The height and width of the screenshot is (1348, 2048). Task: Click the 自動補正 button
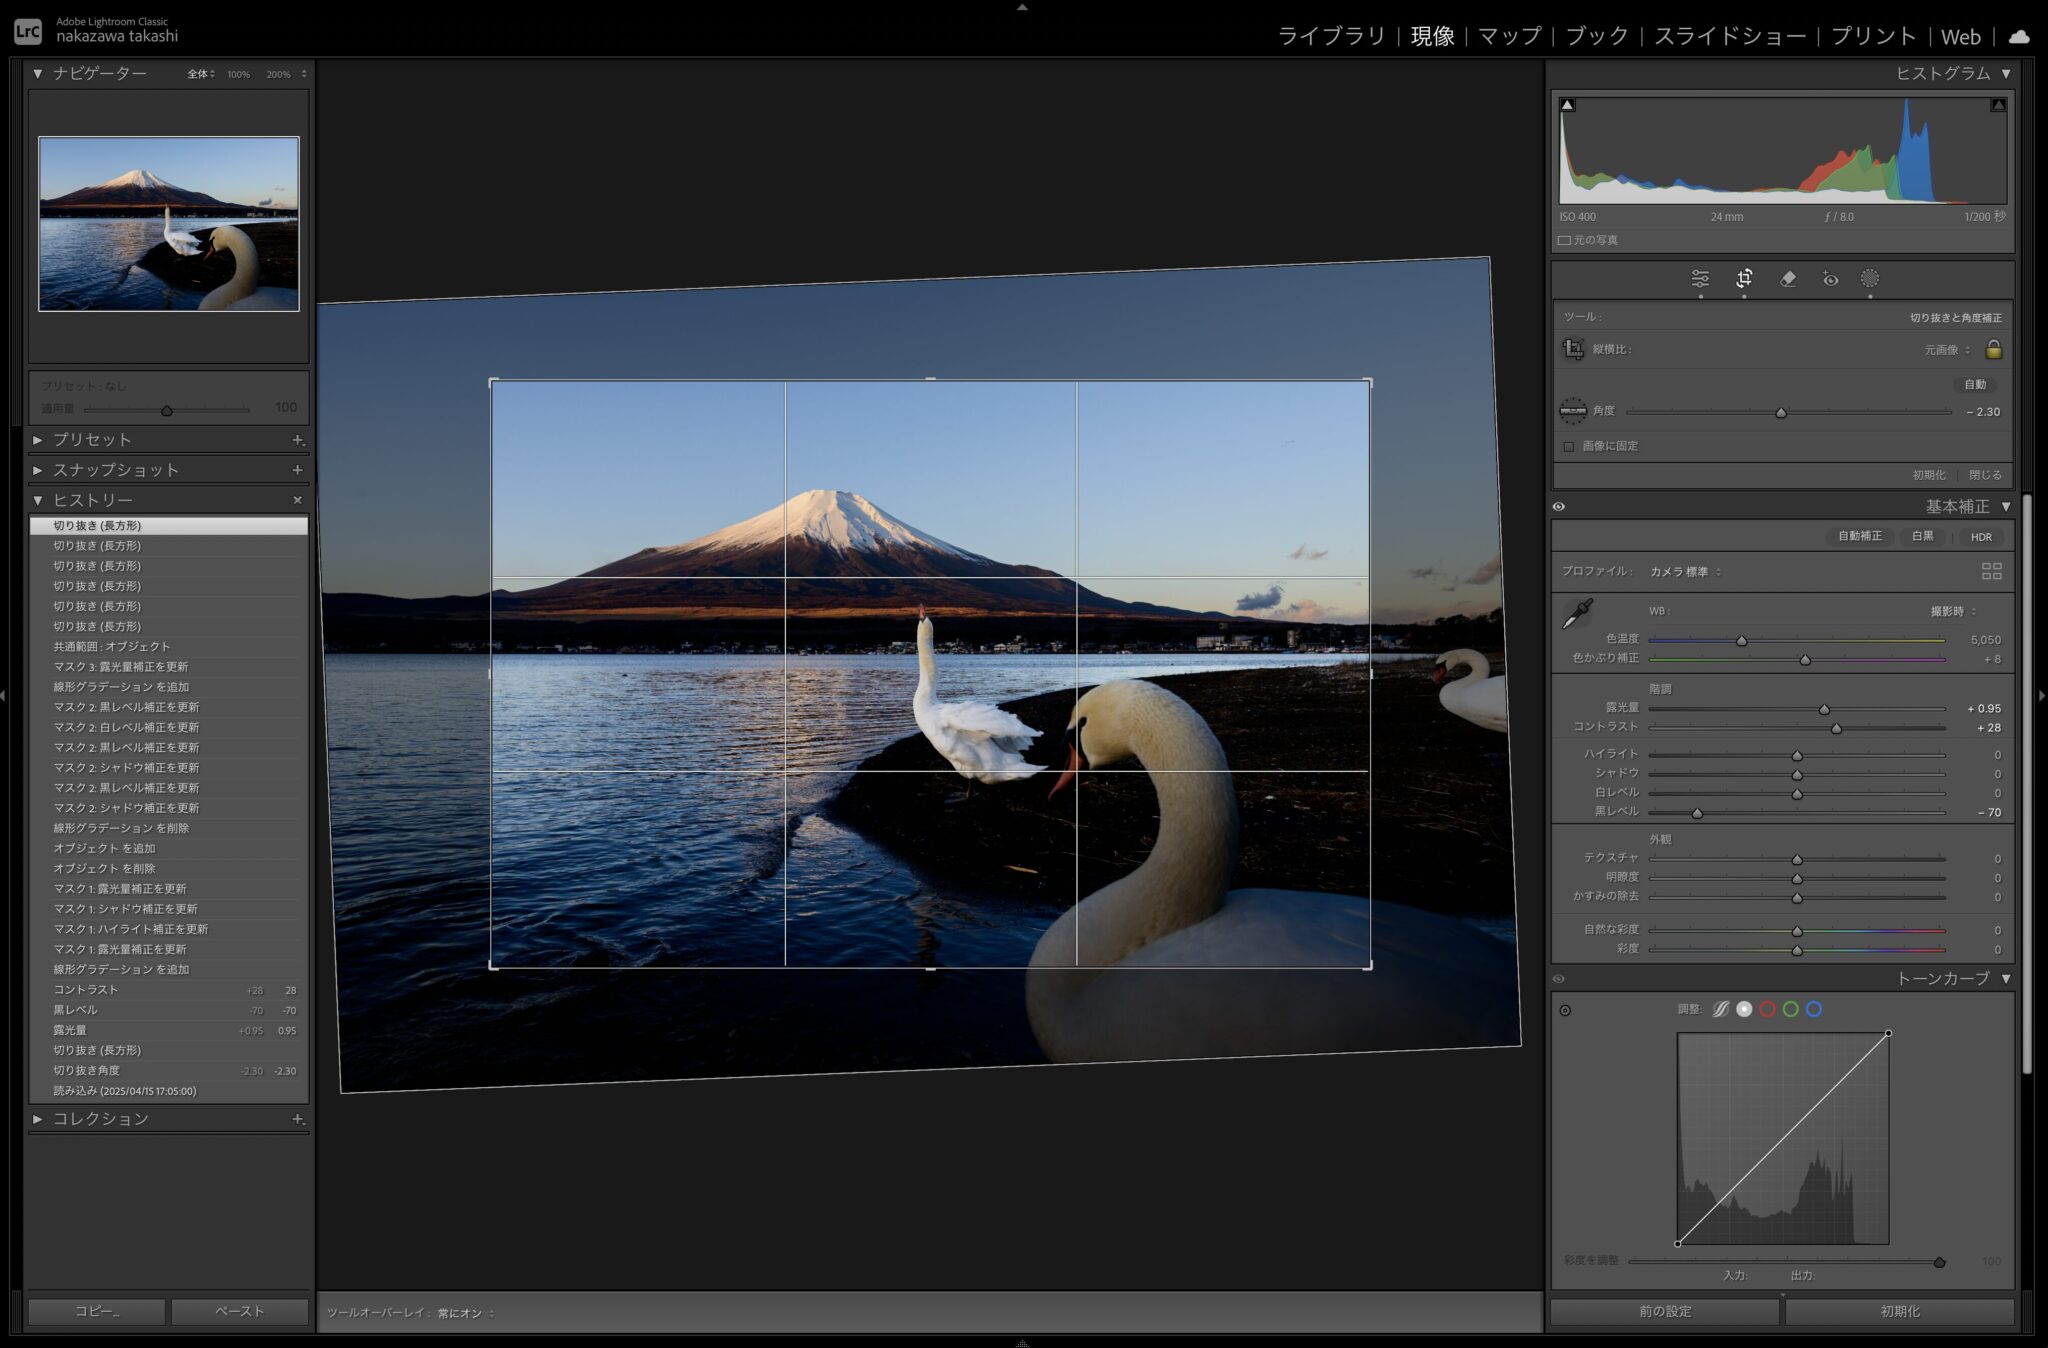pos(1859,536)
